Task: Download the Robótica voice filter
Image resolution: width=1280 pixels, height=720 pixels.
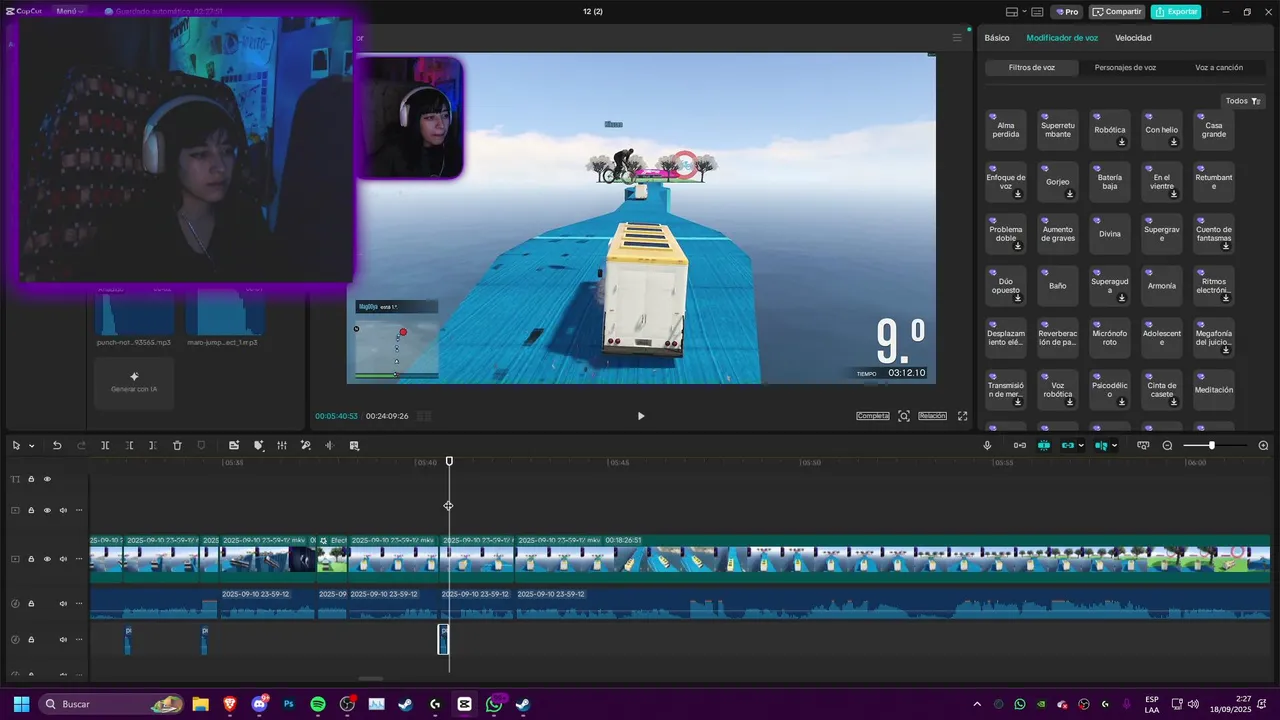Action: [x=1122, y=142]
